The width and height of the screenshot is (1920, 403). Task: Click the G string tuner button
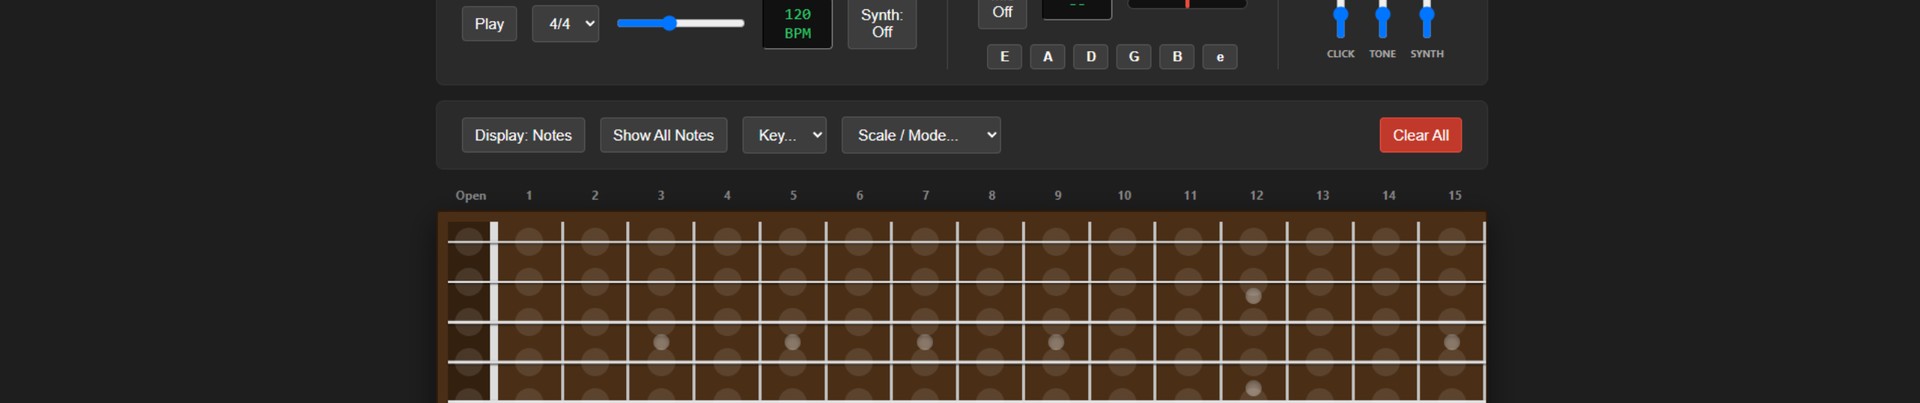(1134, 57)
